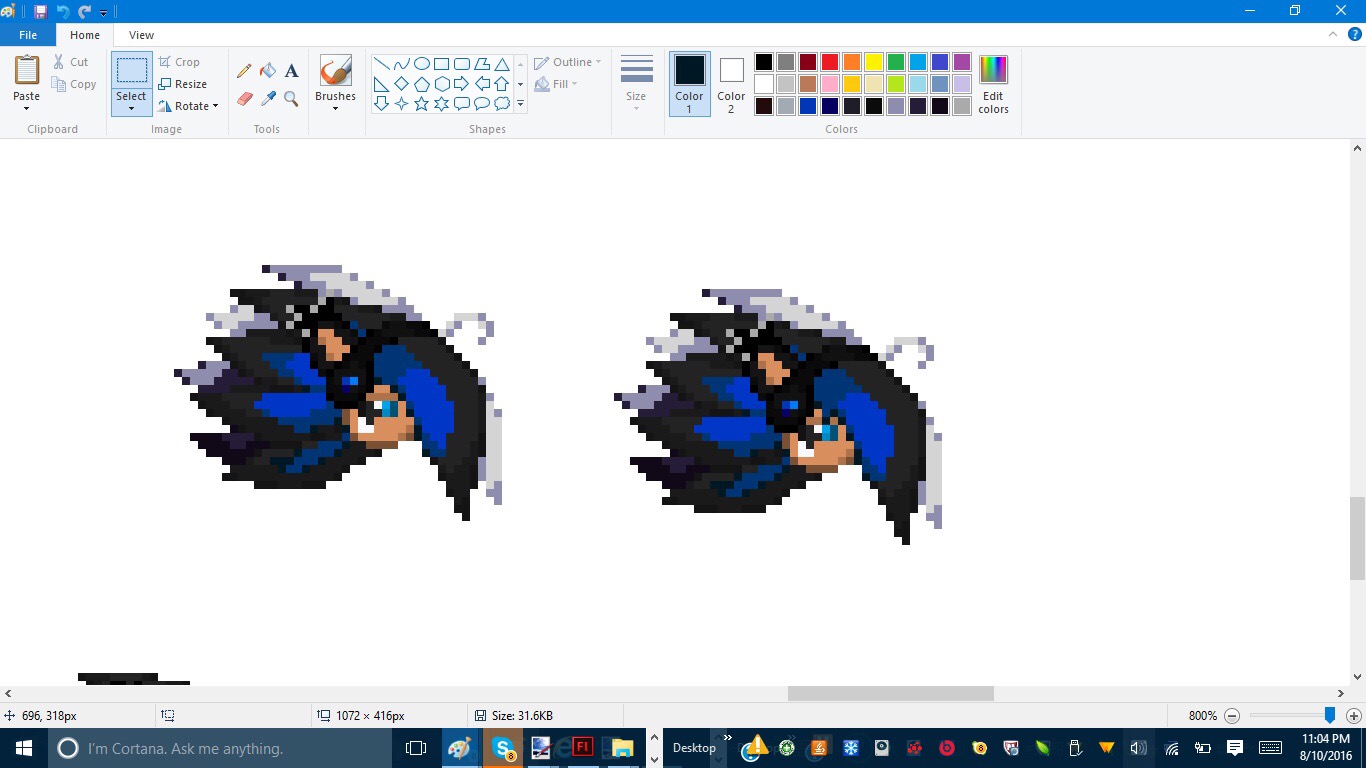Choose the Line shape
This screenshot has width=1366, height=768.
pos(381,64)
